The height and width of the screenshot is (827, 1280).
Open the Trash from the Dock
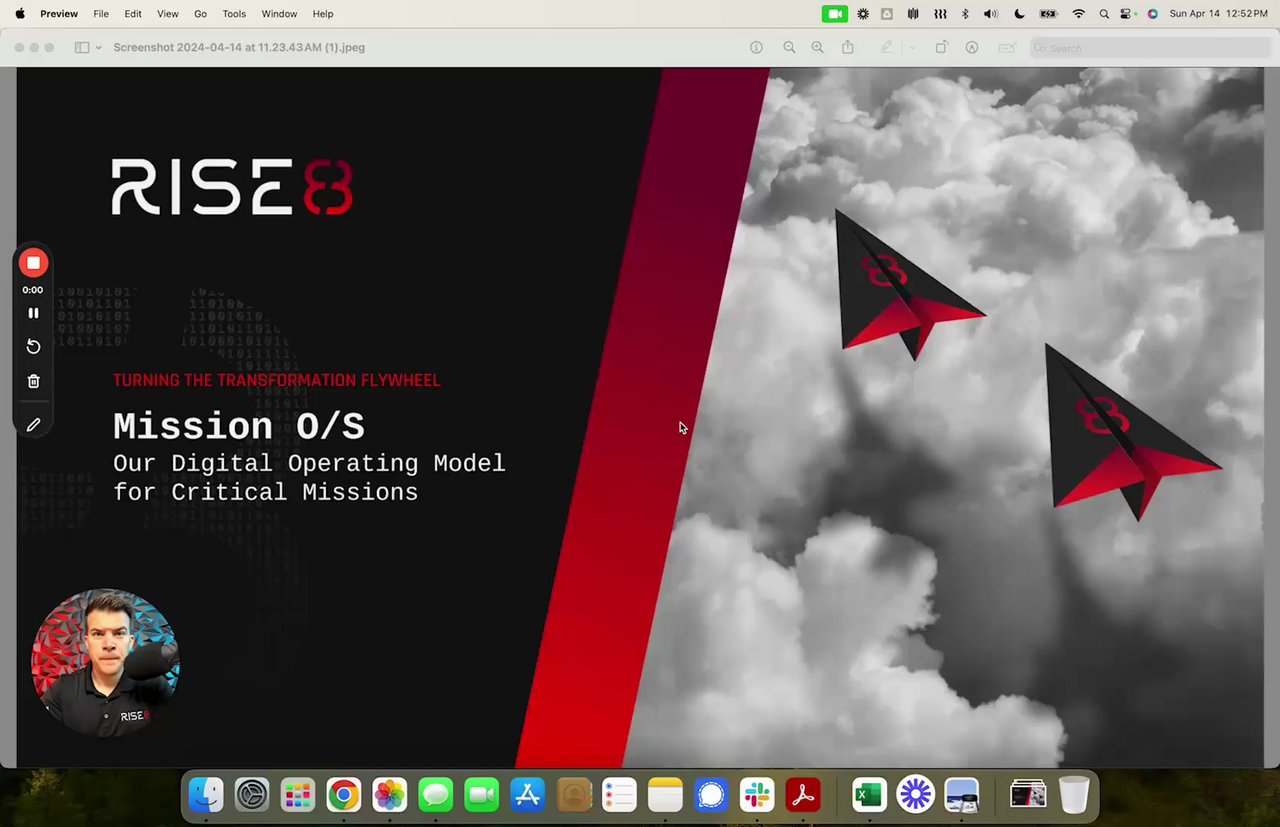[x=1074, y=795]
